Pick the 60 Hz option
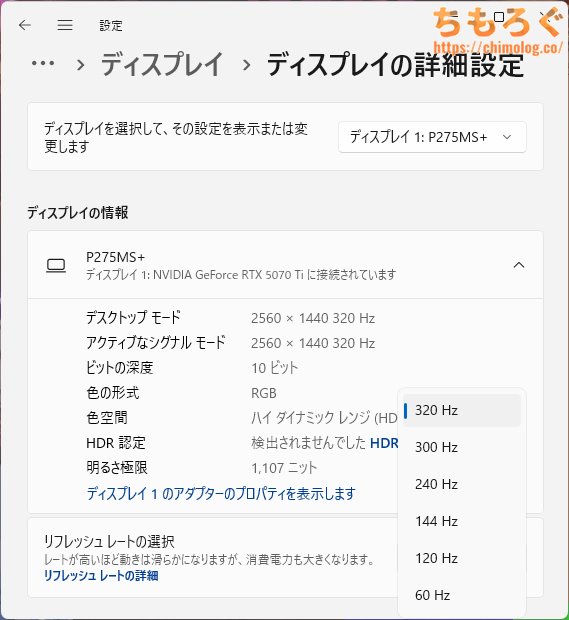Image resolution: width=569 pixels, height=620 pixels. pos(461,595)
